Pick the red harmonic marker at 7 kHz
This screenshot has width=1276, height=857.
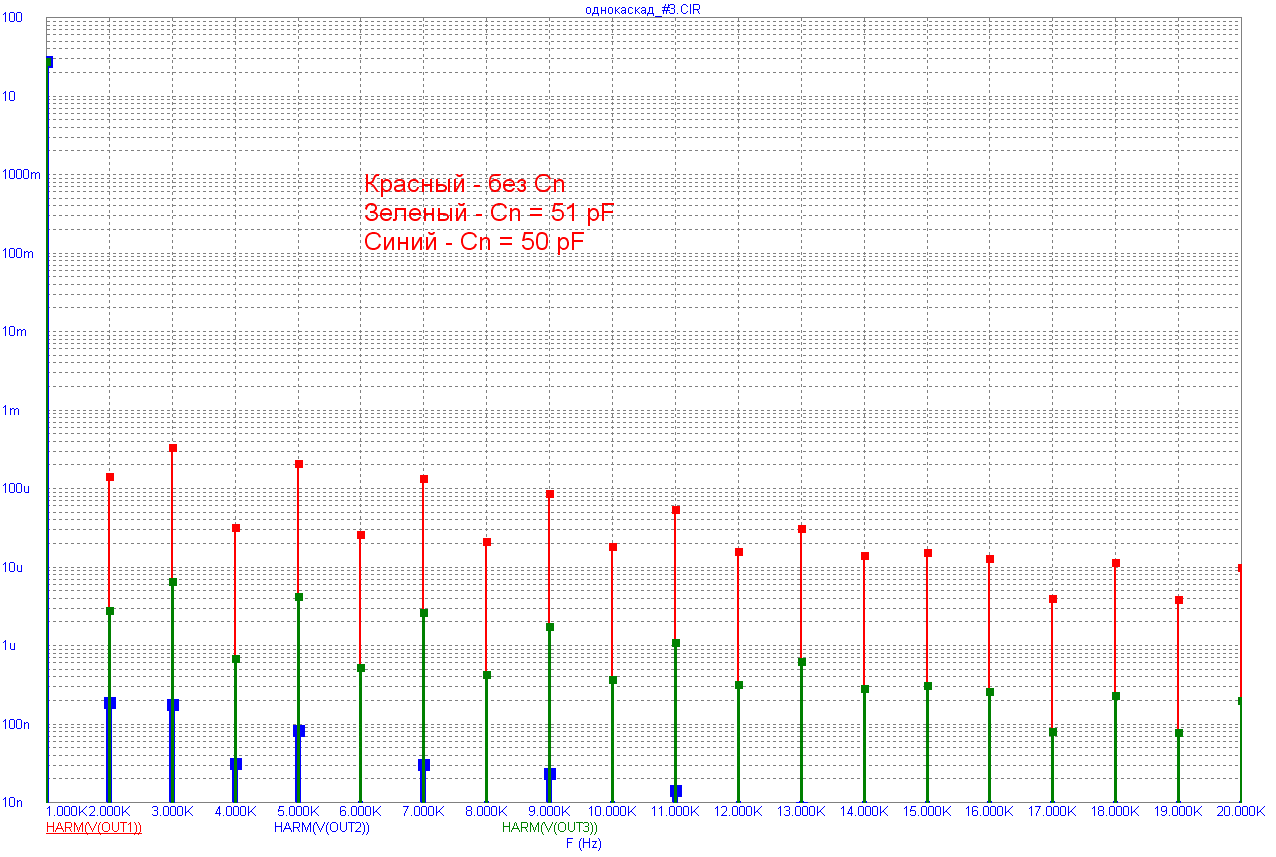click(424, 479)
